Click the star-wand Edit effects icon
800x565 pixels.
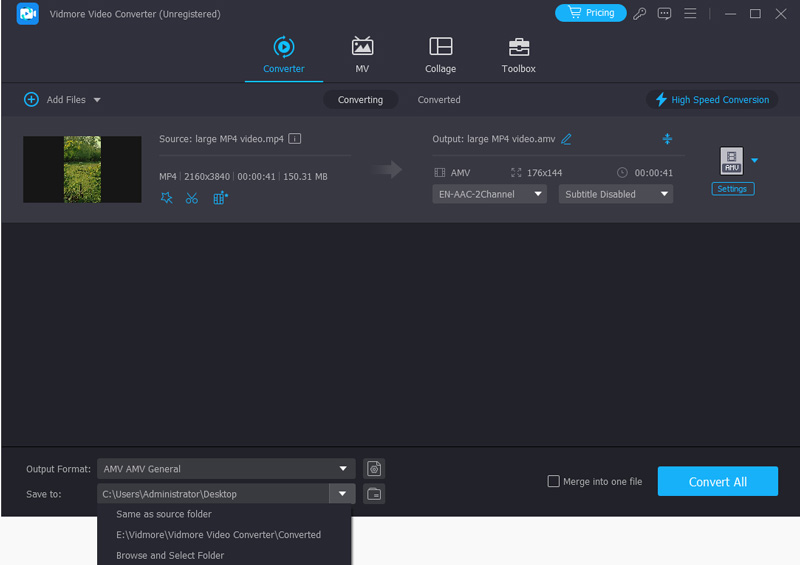click(x=166, y=198)
